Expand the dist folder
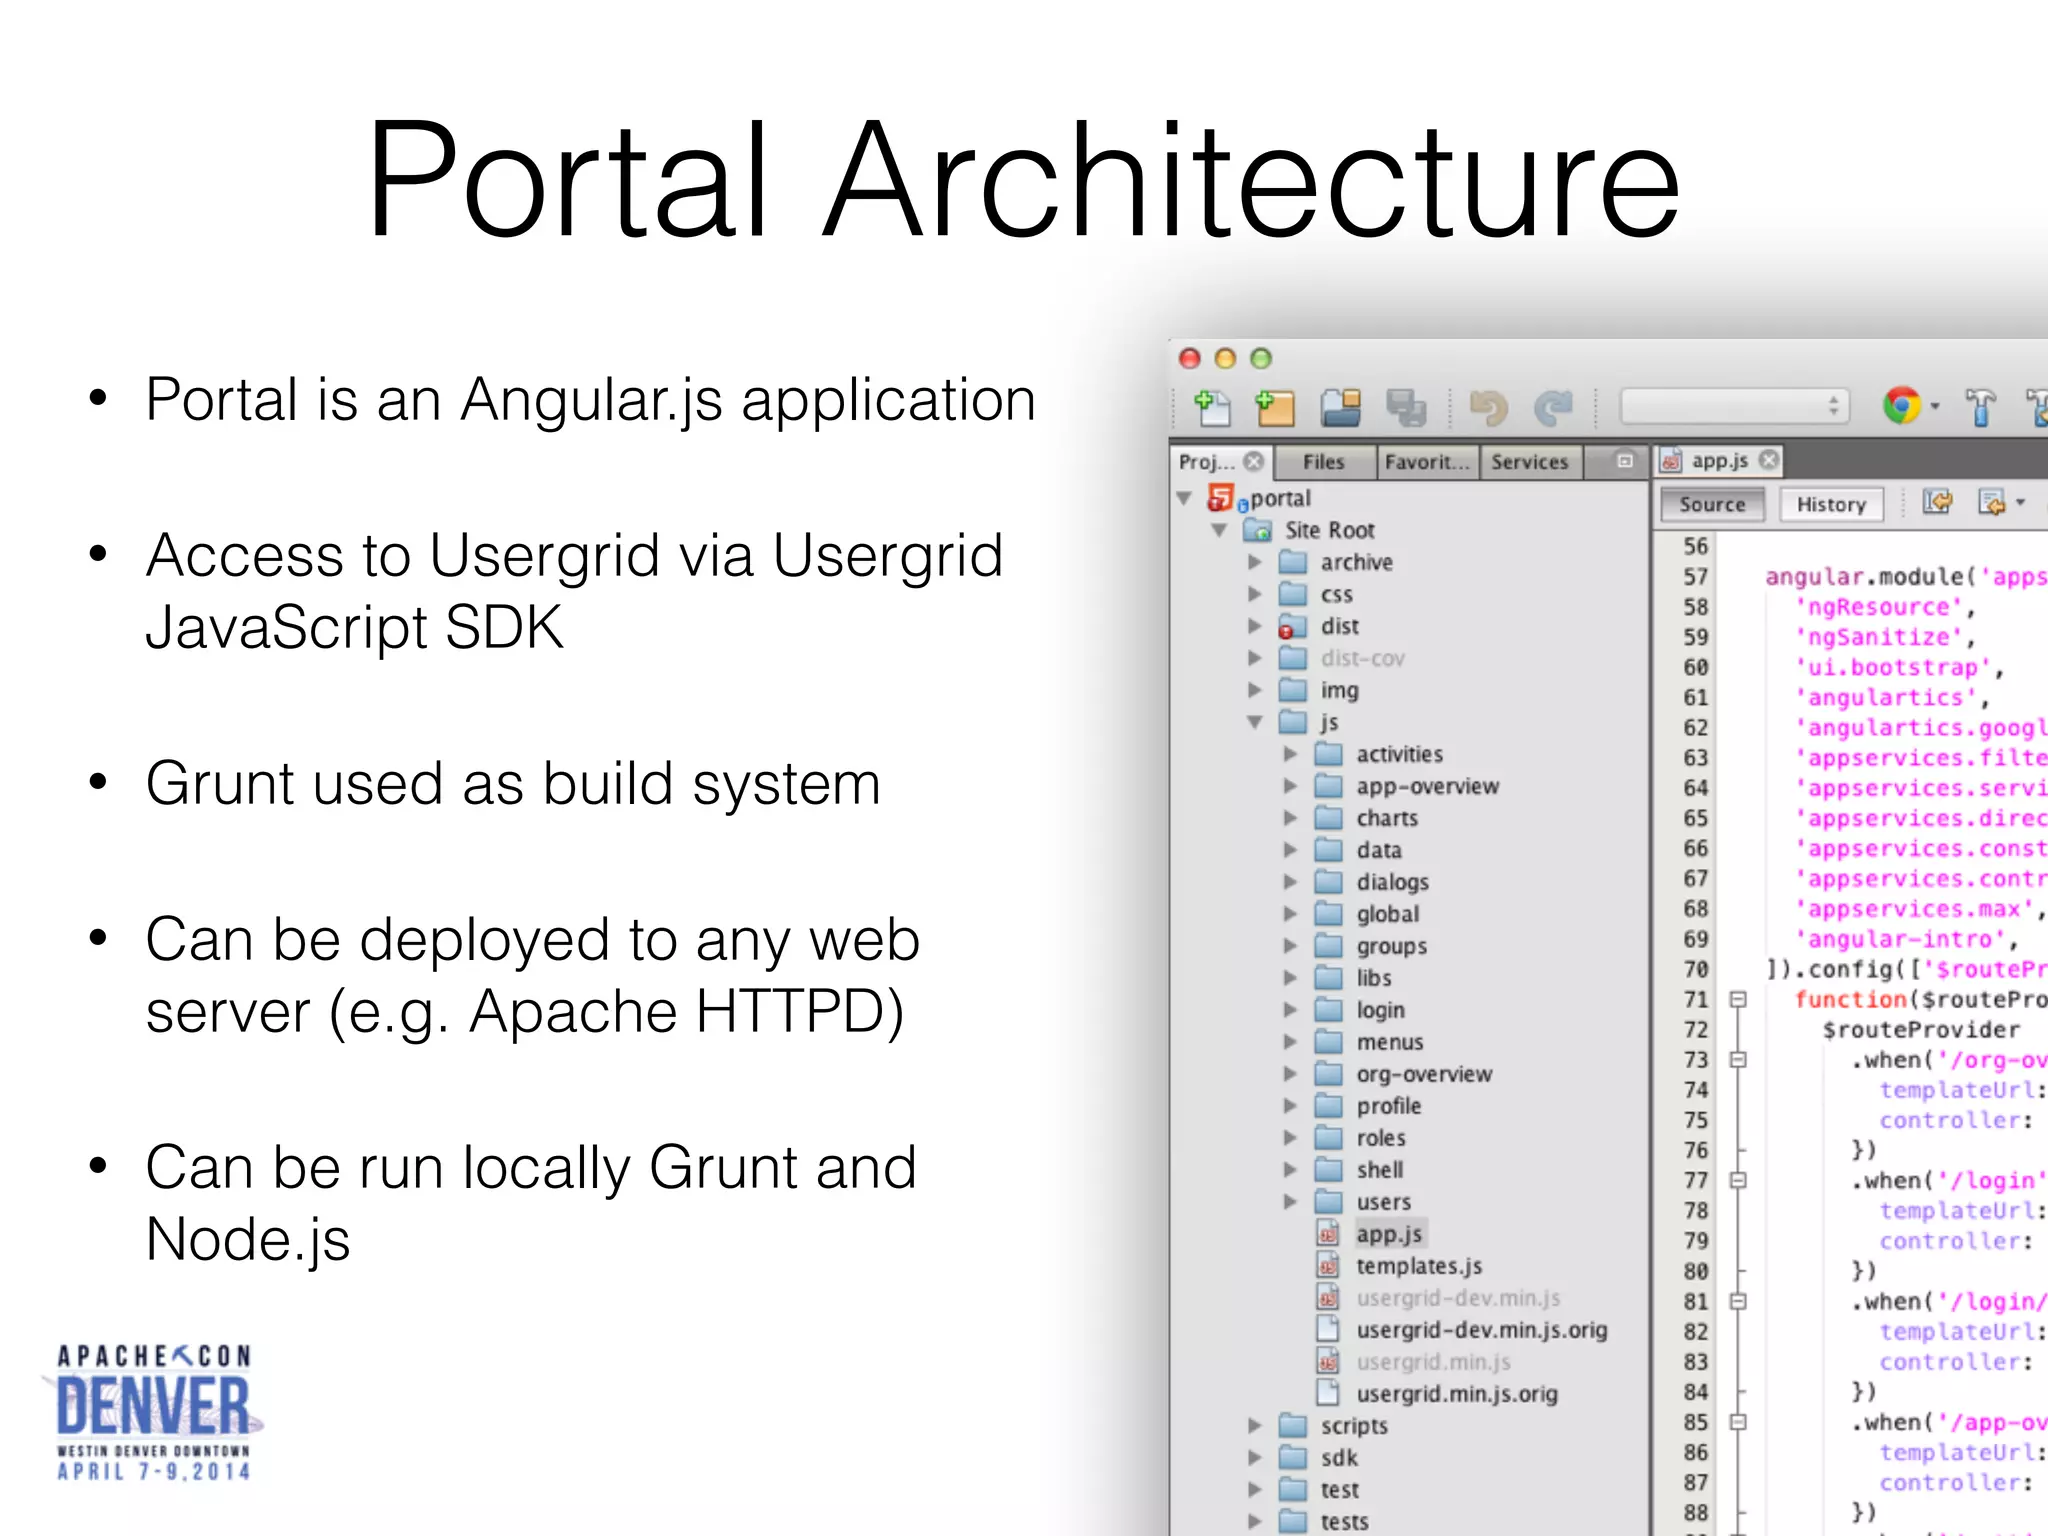Screen dimensions: 2048x1536 (x=1255, y=626)
